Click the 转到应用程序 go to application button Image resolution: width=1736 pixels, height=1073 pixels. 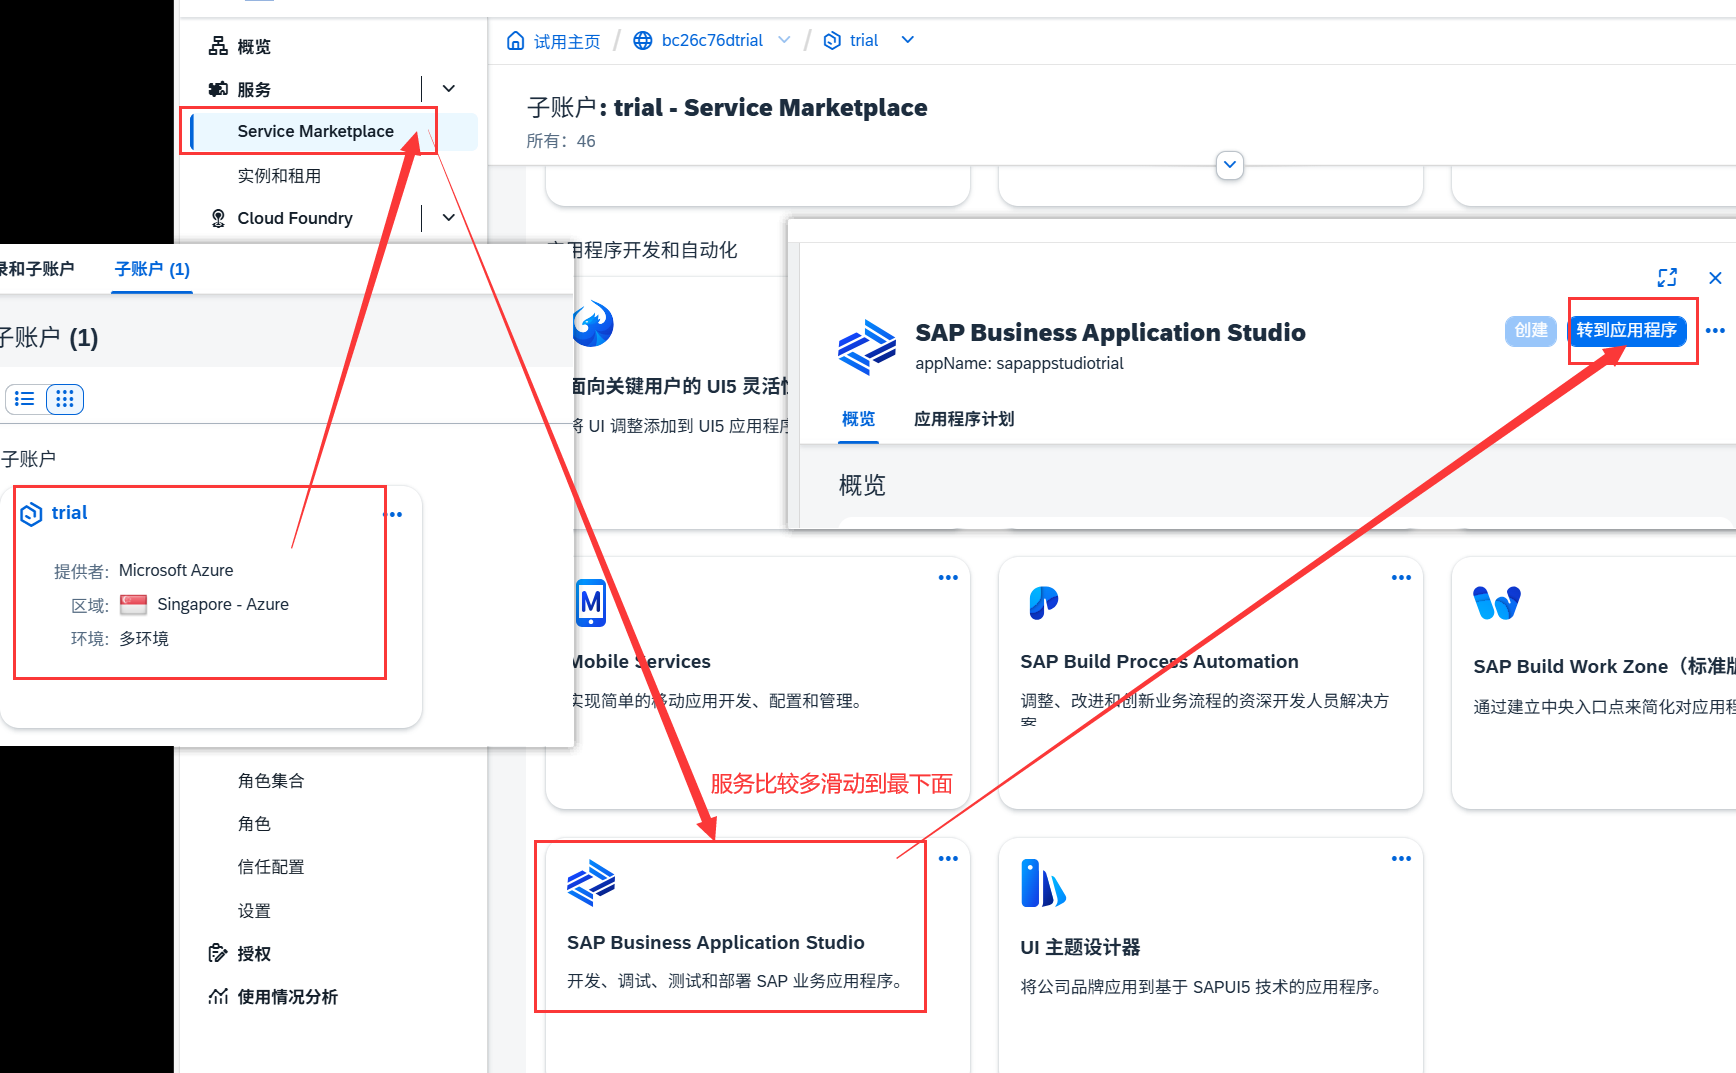tap(1627, 330)
